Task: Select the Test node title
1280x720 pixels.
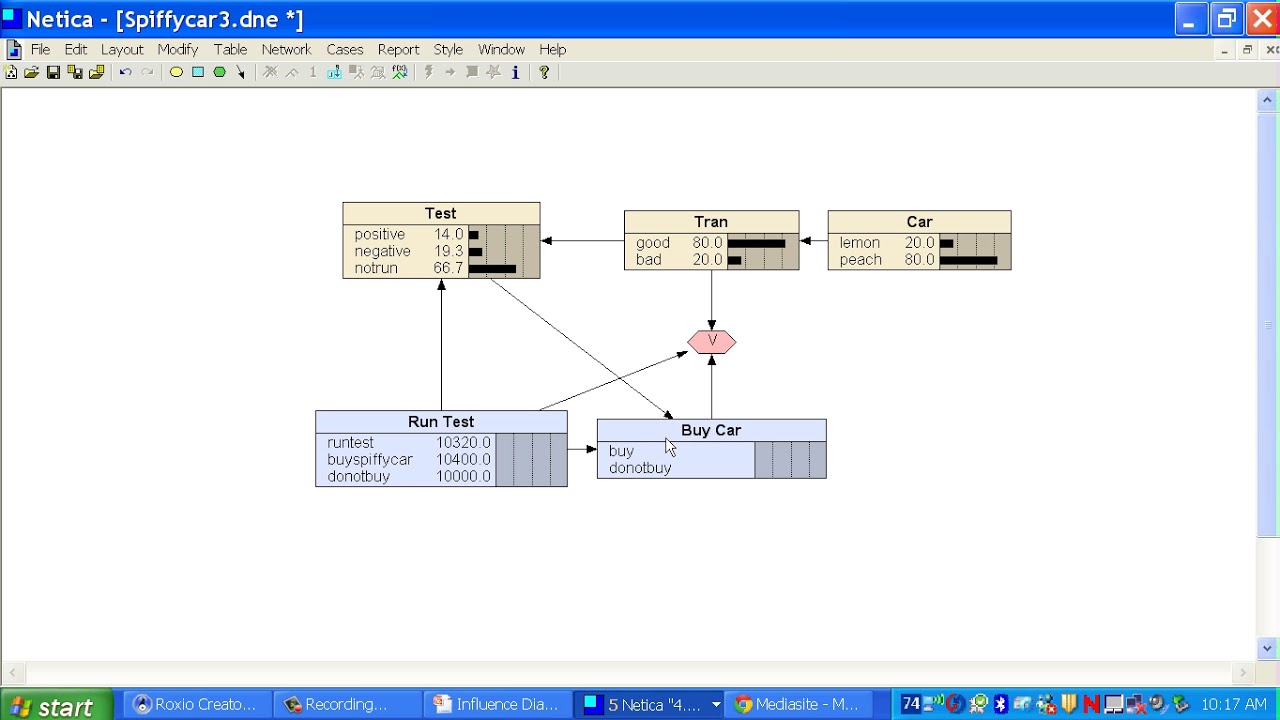Action: pyautogui.click(x=441, y=213)
